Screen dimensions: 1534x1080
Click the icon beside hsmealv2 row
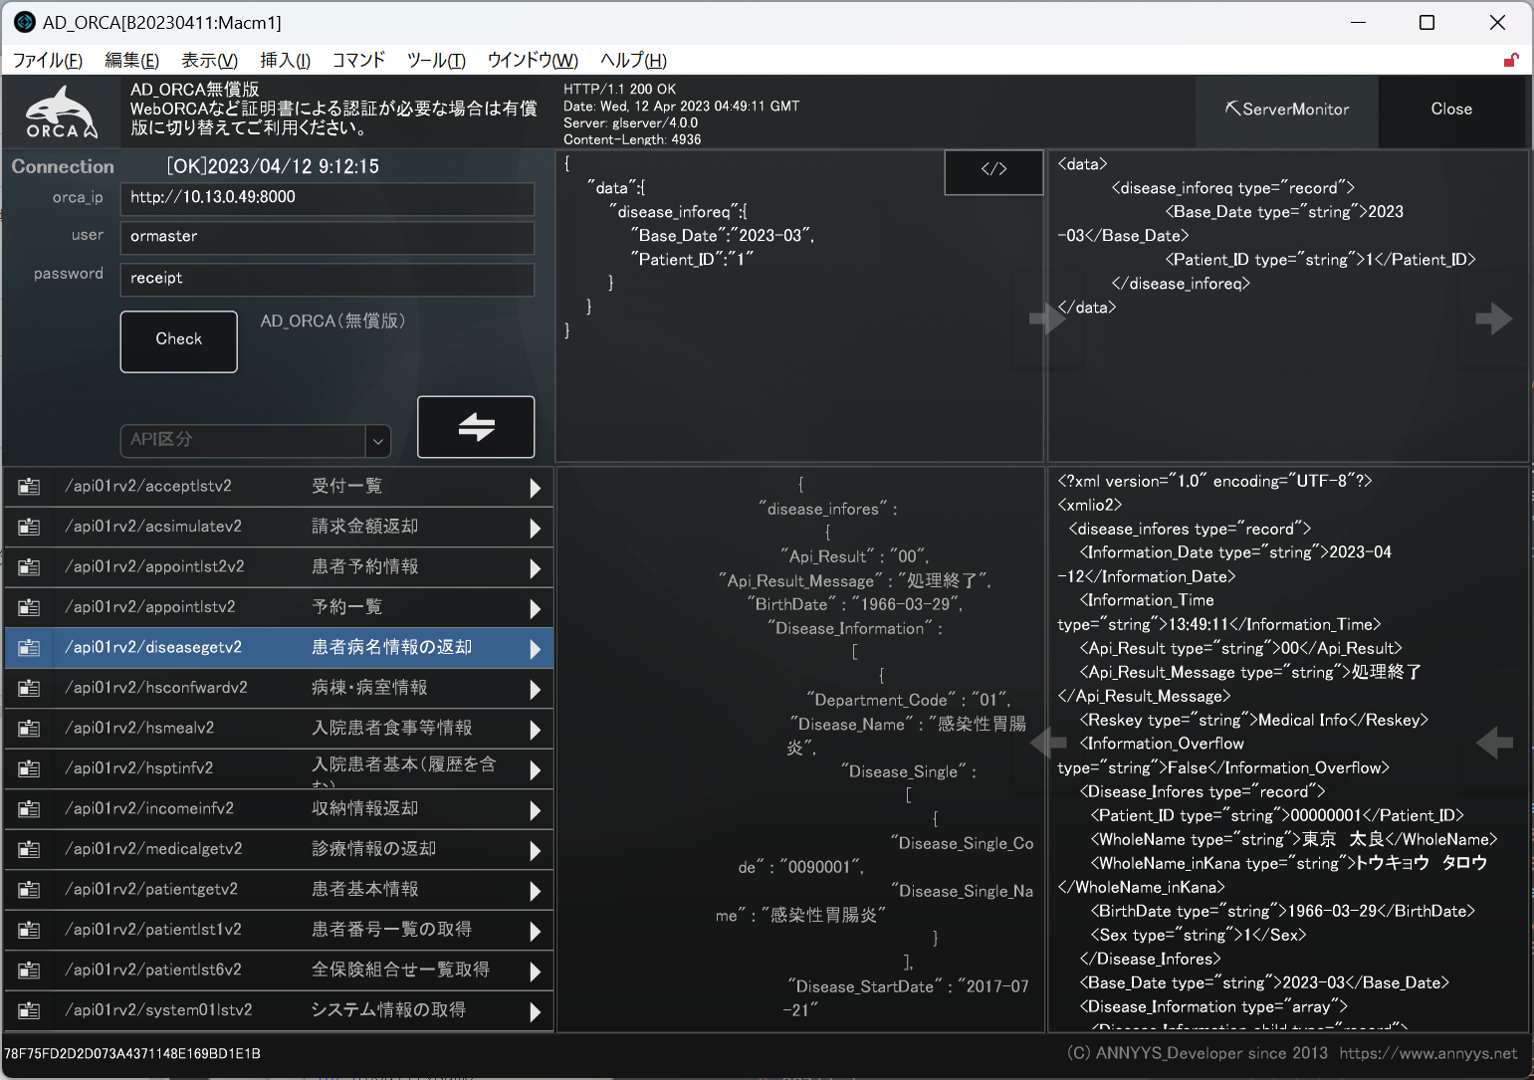(29, 729)
